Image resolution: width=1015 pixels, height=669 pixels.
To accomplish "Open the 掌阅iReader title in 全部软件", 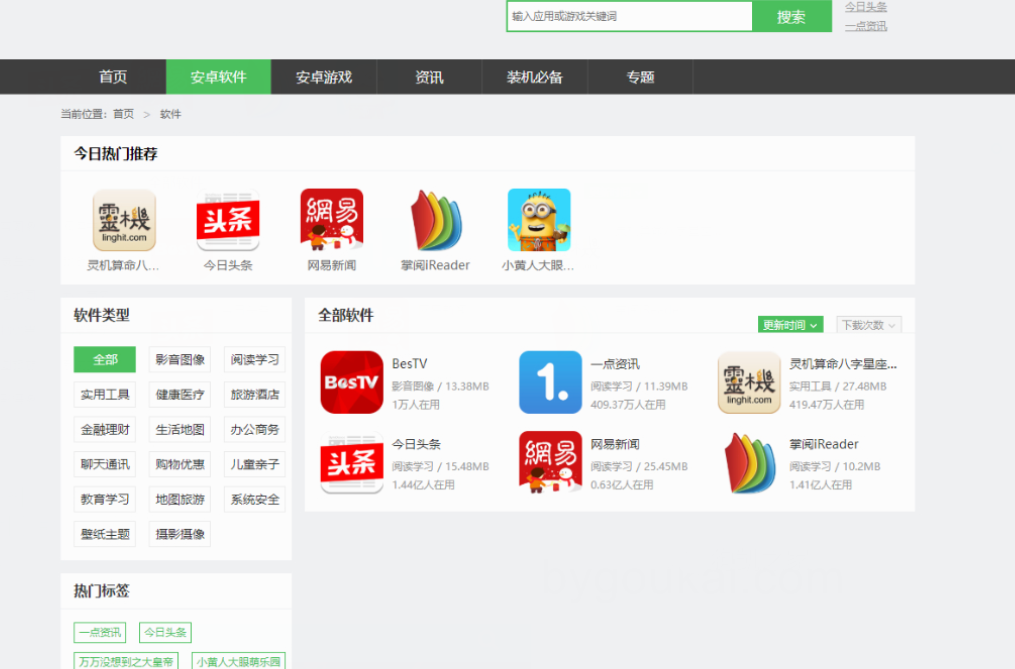I will (823, 444).
